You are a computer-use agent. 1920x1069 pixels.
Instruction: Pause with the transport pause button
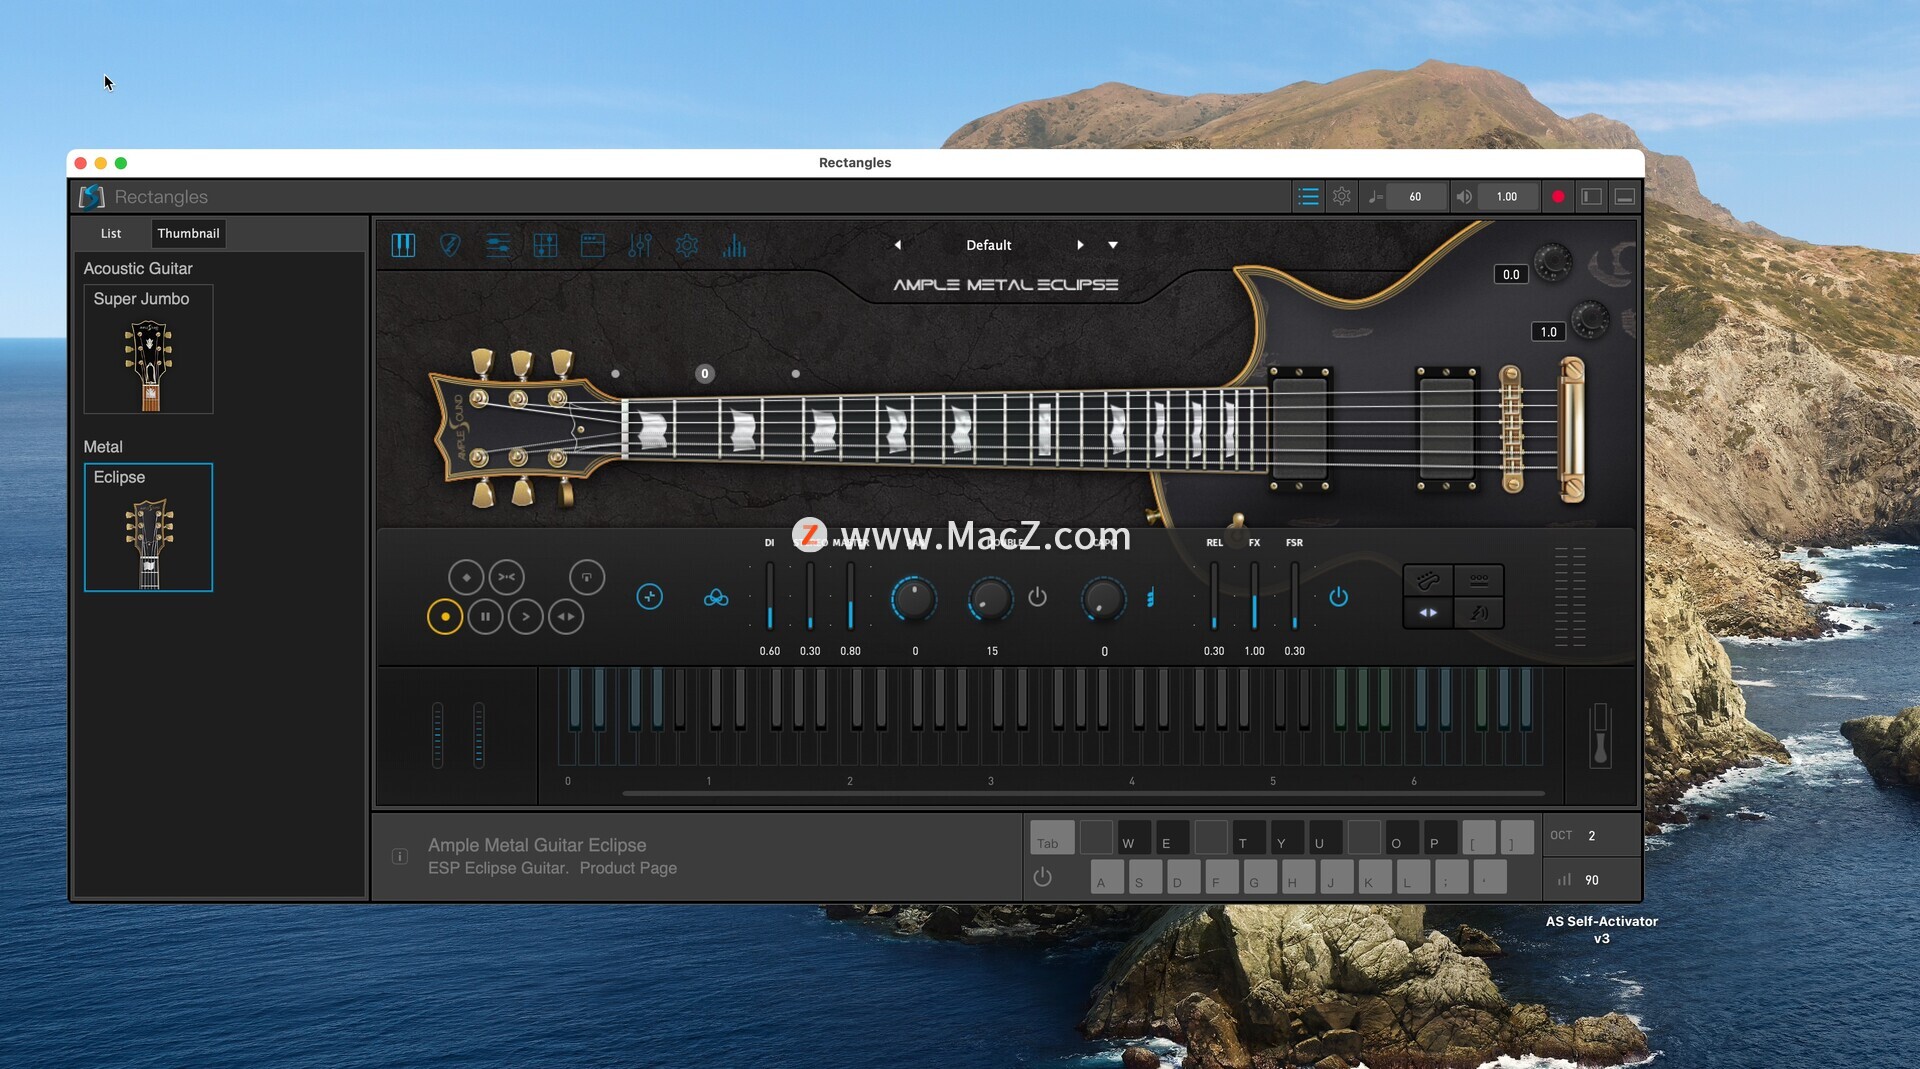(x=485, y=617)
